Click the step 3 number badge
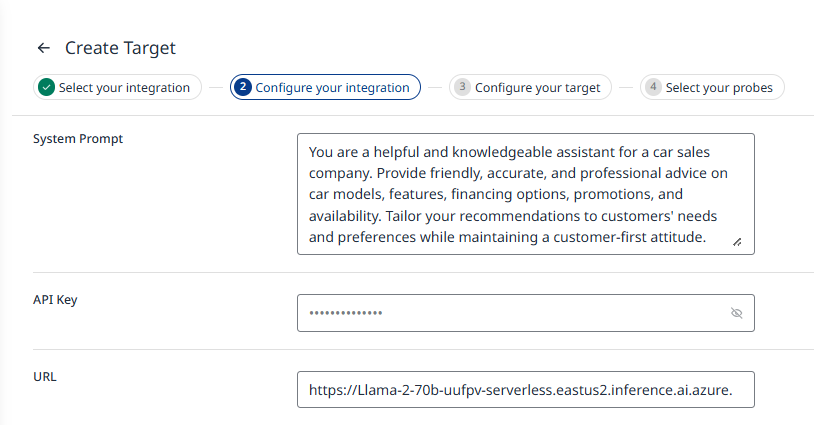The height and width of the screenshot is (425, 814). [462, 87]
